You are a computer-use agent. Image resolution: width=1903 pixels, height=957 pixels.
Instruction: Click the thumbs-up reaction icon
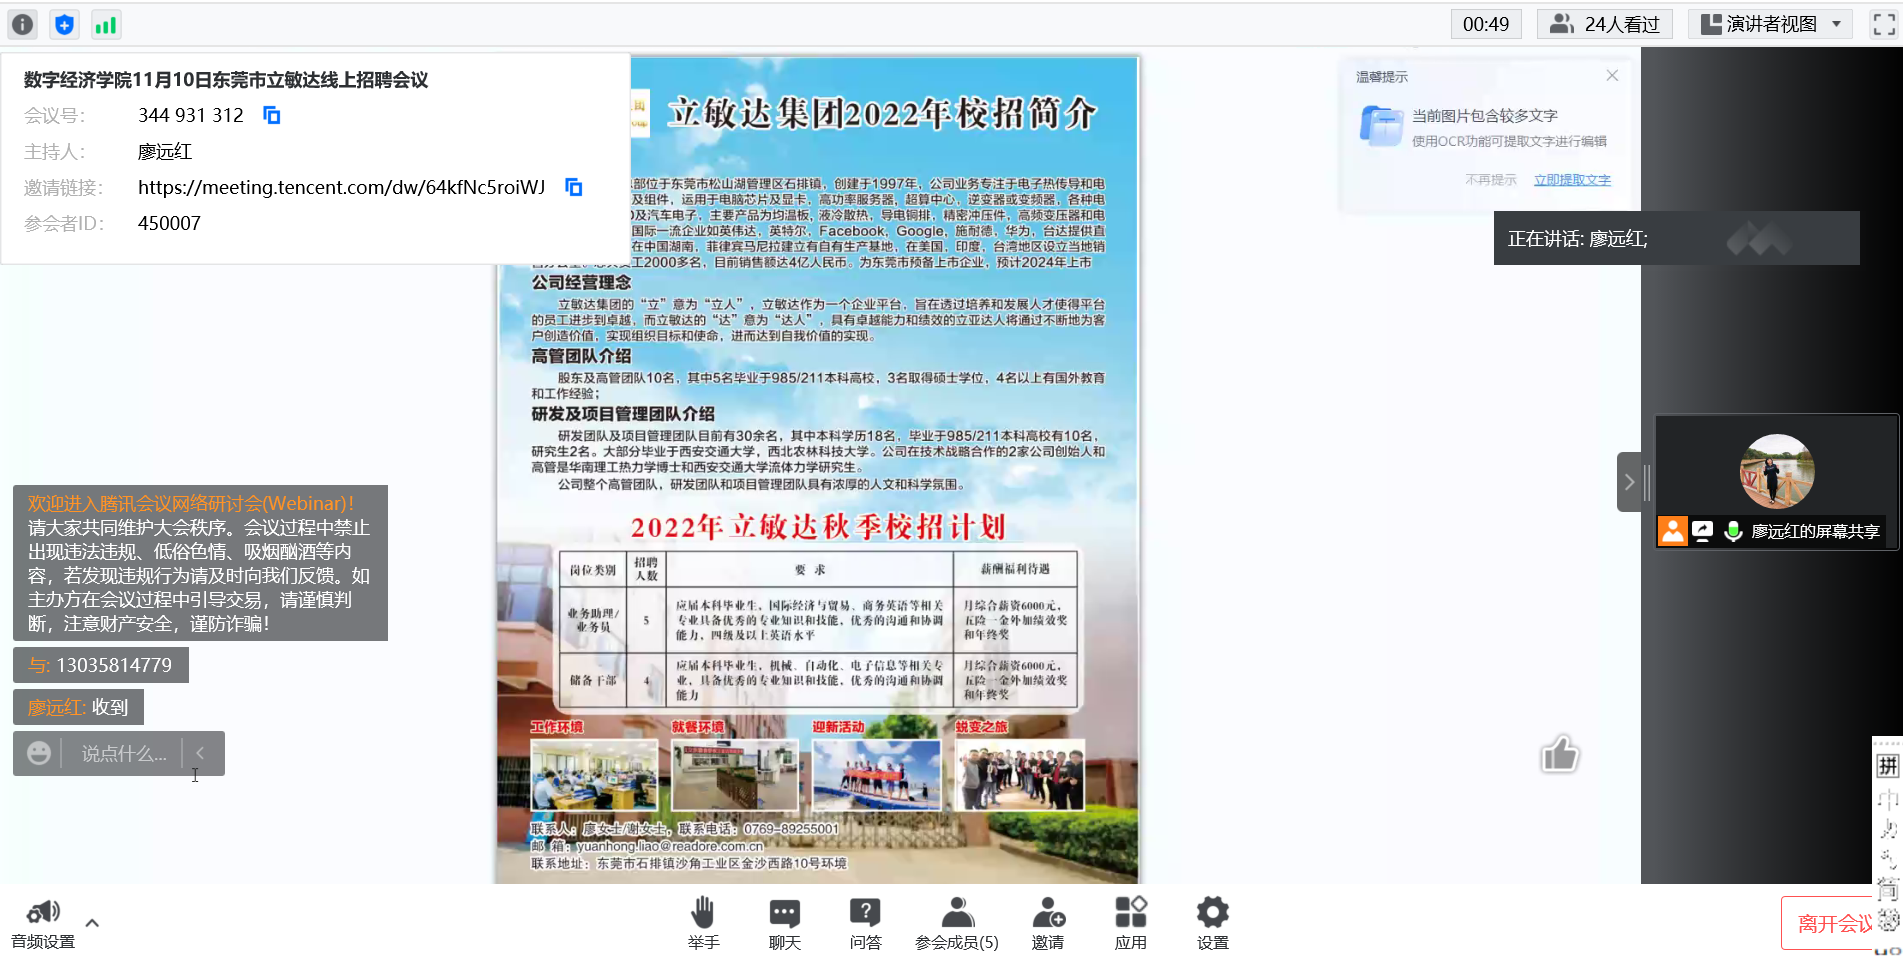click(1560, 755)
